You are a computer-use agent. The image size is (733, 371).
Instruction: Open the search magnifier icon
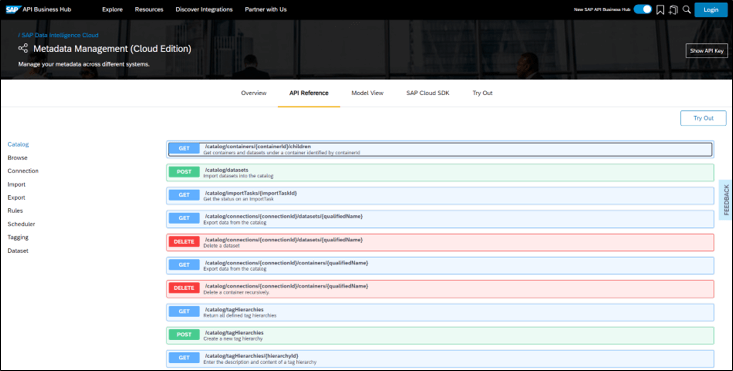687,9
